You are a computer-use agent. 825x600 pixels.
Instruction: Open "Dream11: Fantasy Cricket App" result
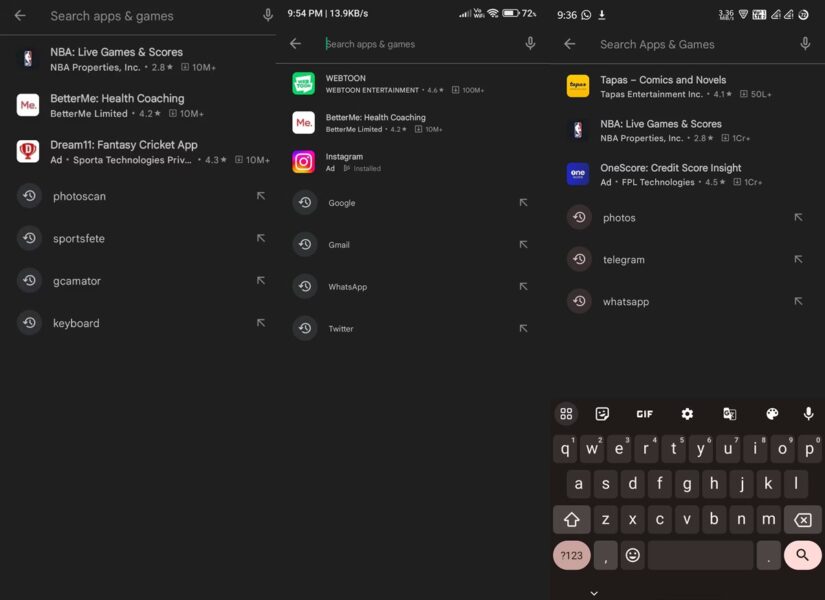[x=138, y=152]
